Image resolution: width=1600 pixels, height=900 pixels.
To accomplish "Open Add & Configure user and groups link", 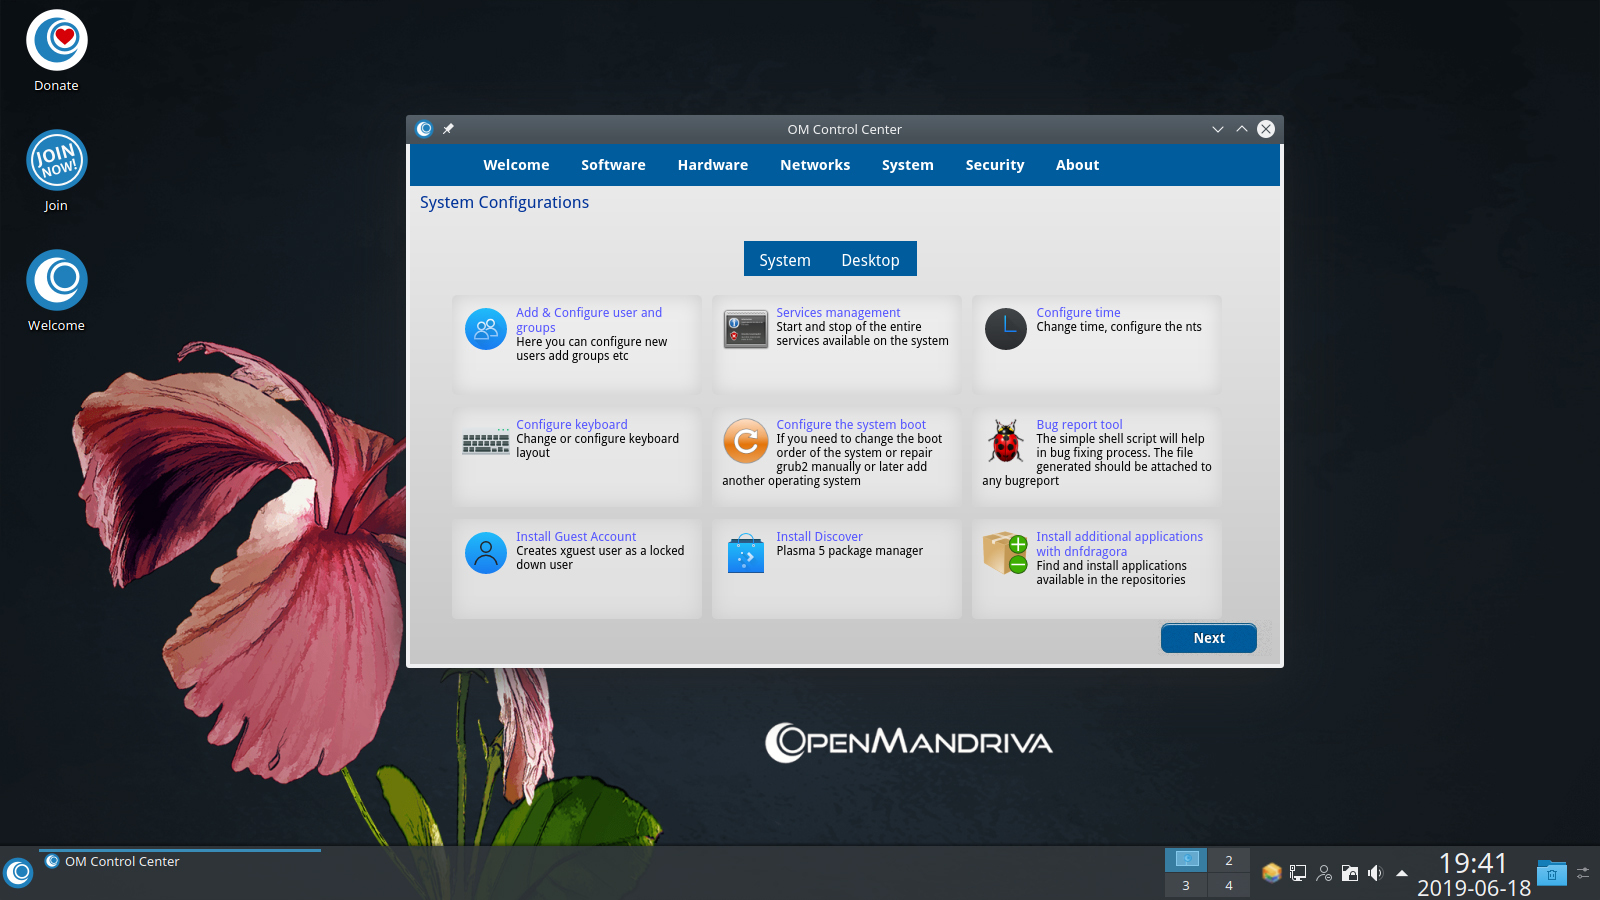I will pyautogui.click(x=589, y=320).
